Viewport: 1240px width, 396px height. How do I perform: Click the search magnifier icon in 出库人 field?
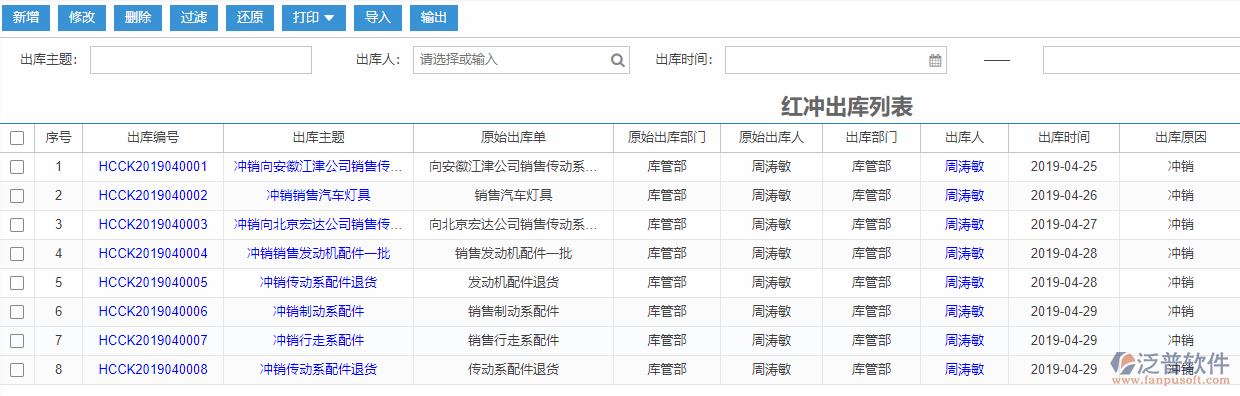coord(618,60)
